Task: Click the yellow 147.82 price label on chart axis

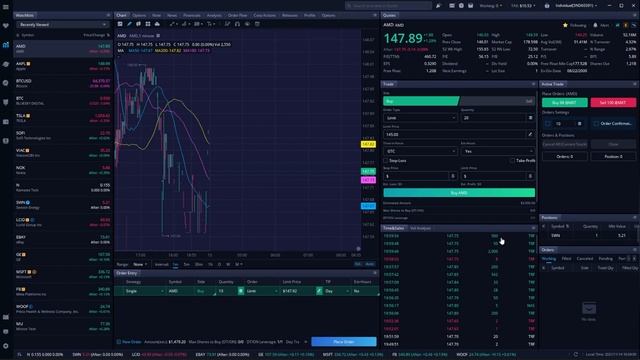Action: (368, 144)
